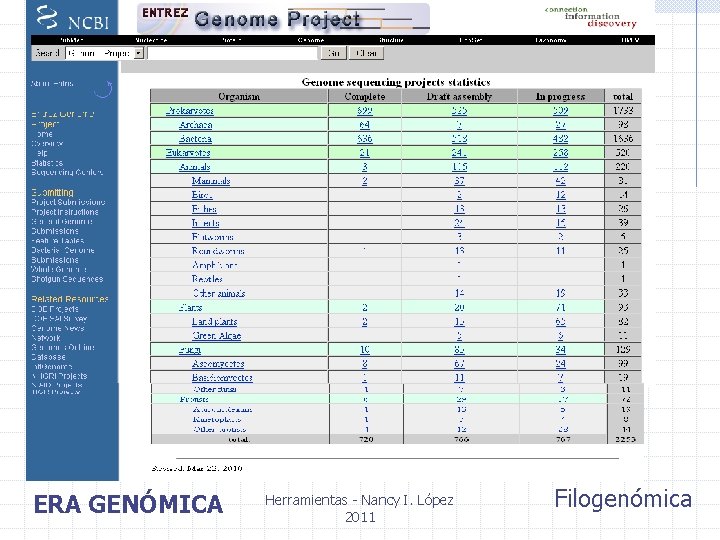Click the curved arrow beside About Entrez
The height and width of the screenshot is (540, 720).
[104, 89]
